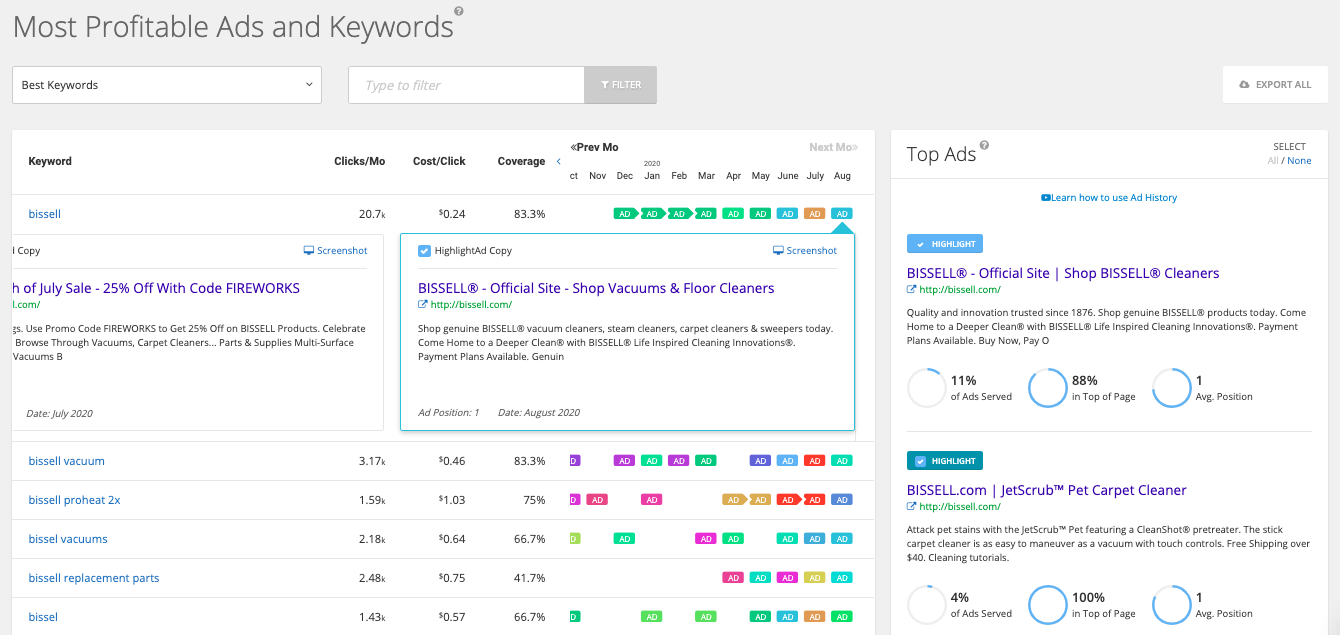Select orange April ad badge in bissell proheat 2x row
Image resolution: width=1340 pixels, height=635 pixels.
click(734, 500)
